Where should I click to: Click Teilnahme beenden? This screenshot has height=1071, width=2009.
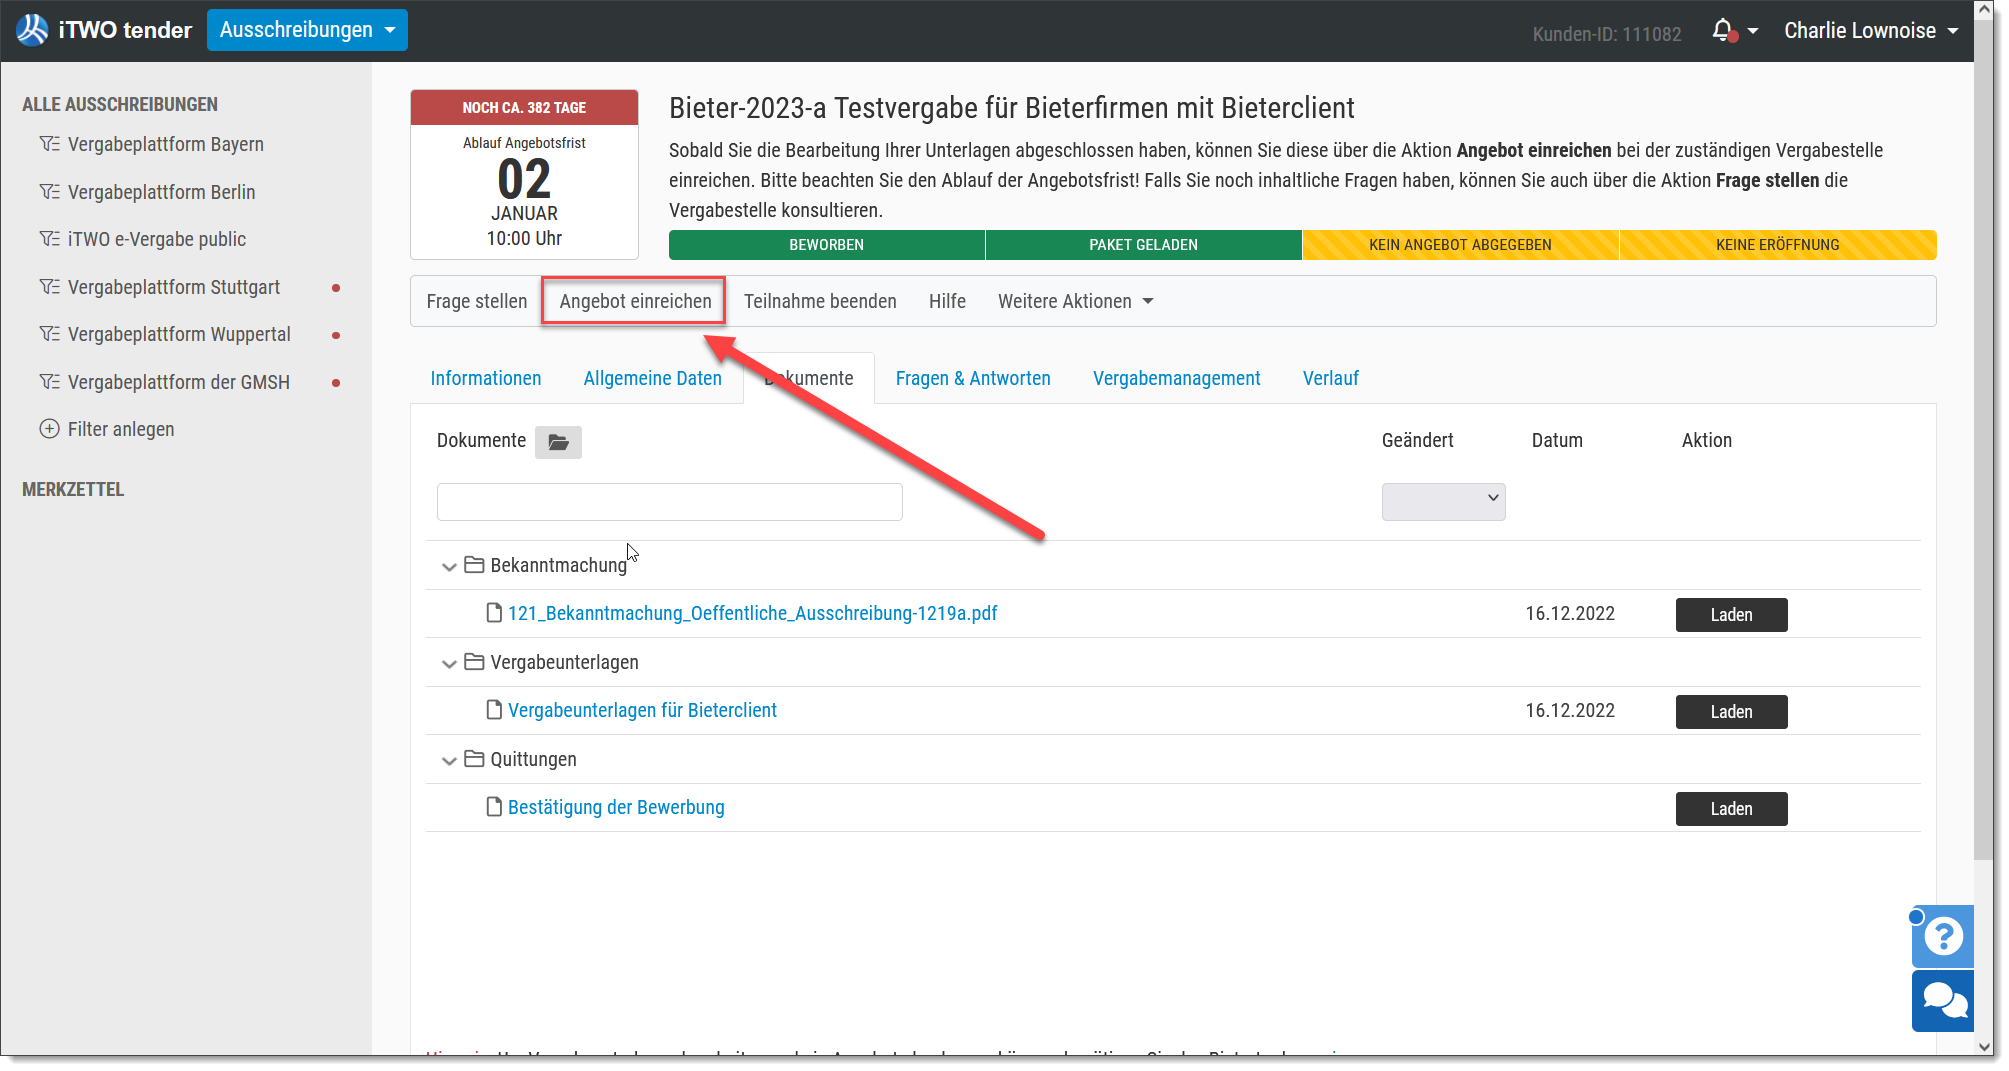tap(820, 301)
